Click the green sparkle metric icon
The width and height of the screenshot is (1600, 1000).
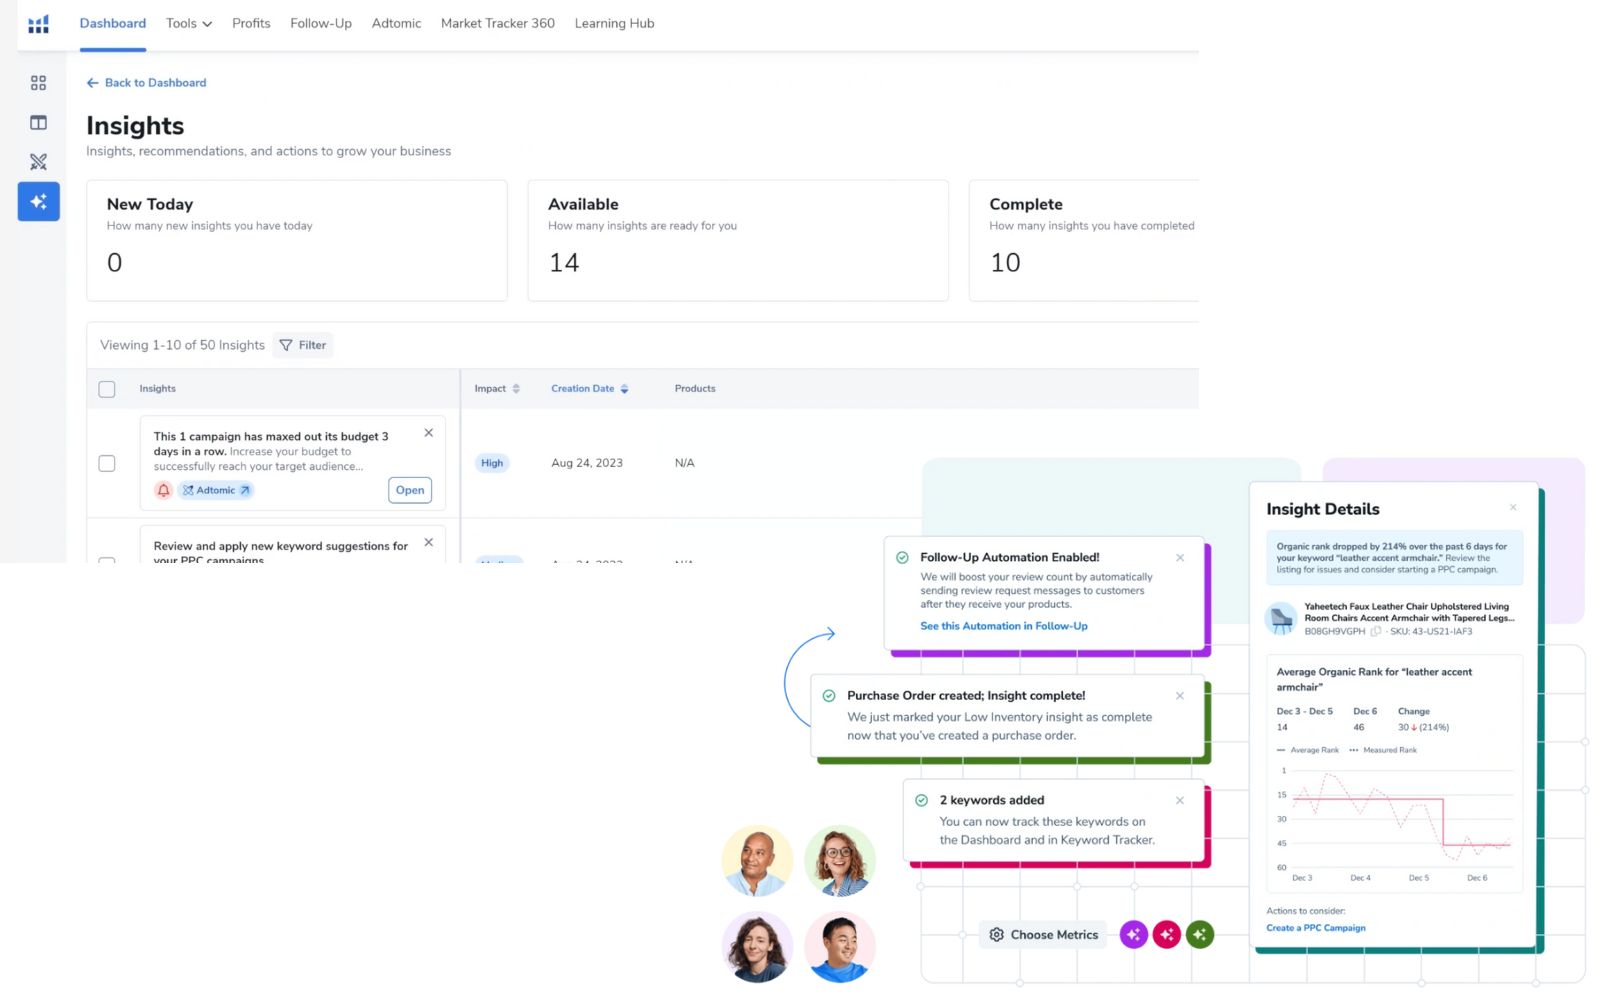pos(1200,935)
